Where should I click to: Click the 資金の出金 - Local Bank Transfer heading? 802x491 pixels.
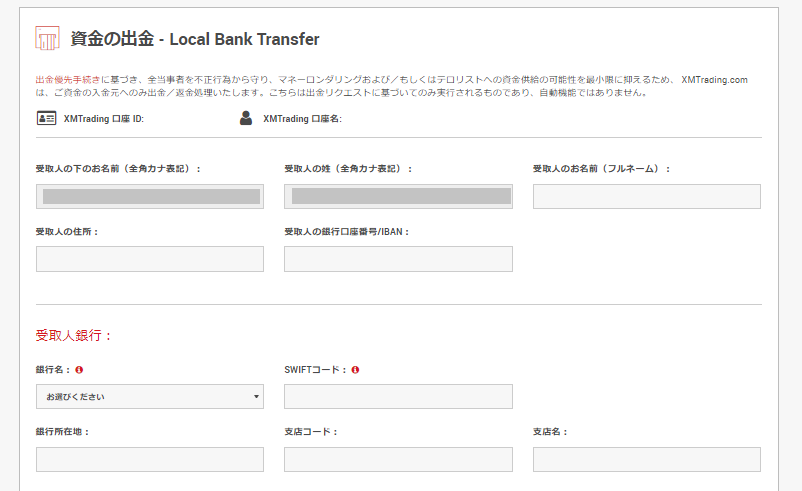point(195,39)
